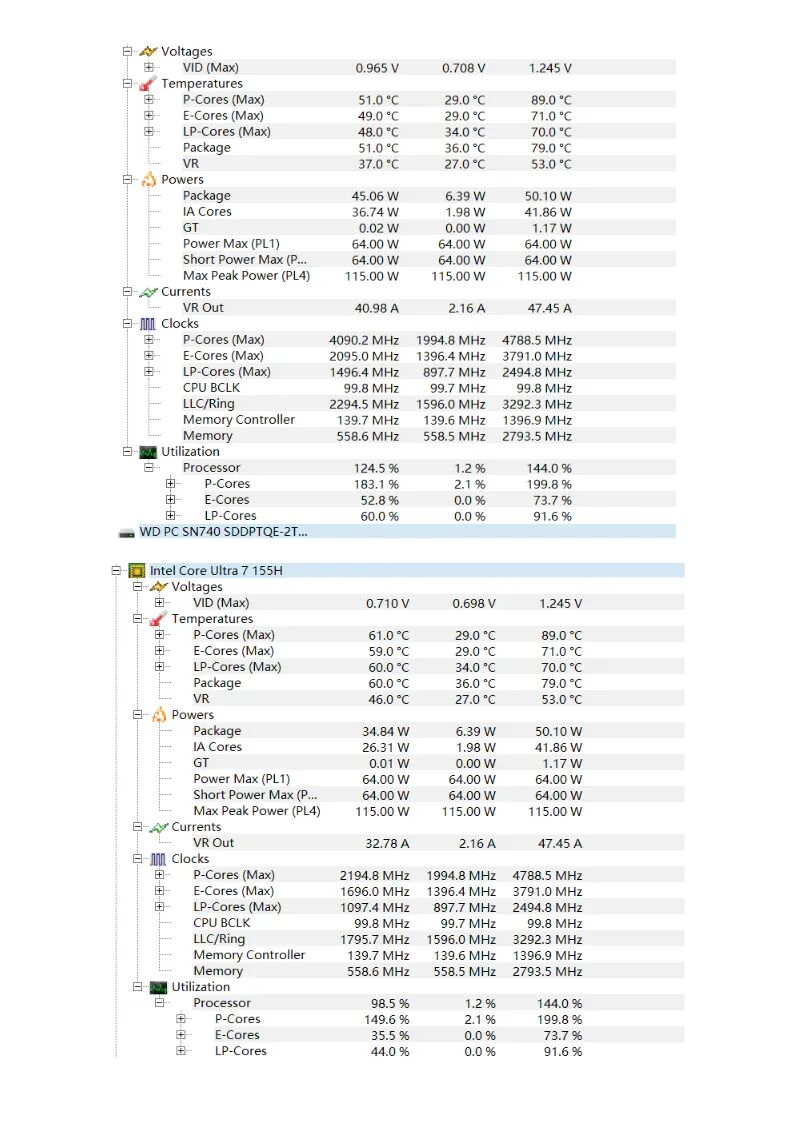
Task: Expand E-Cores (Max) temperature row reading 59.0 °C
Action: coord(160,650)
